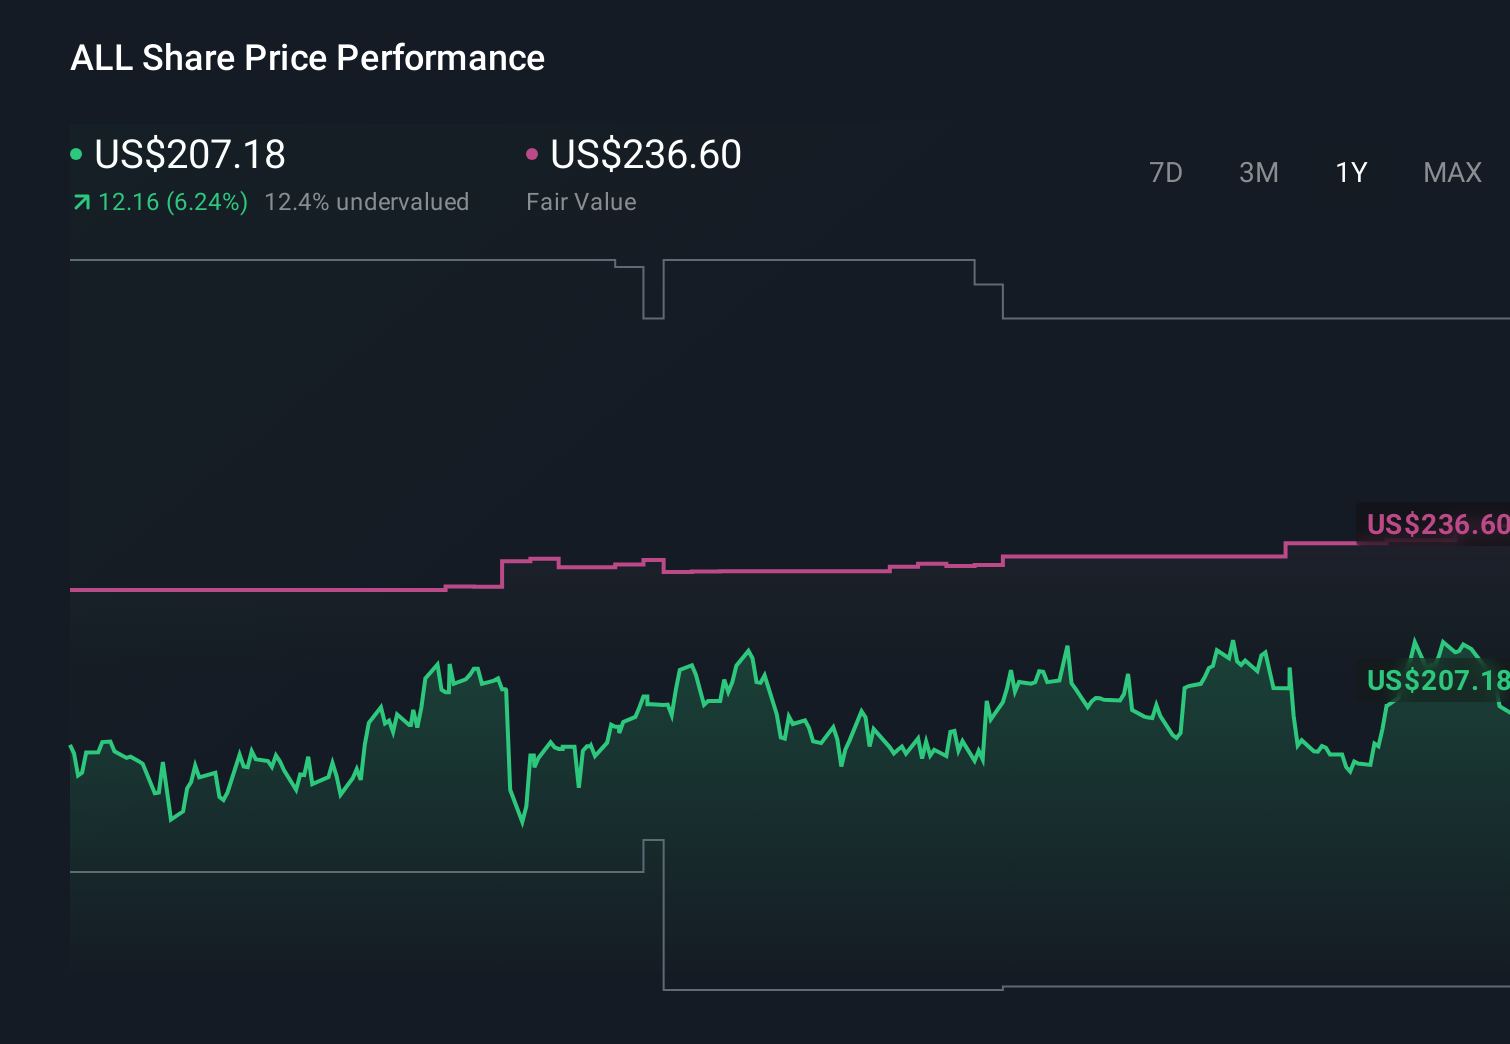The image size is (1510, 1044).
Task: Select the 1Y time range tab
Action: 1350,172
